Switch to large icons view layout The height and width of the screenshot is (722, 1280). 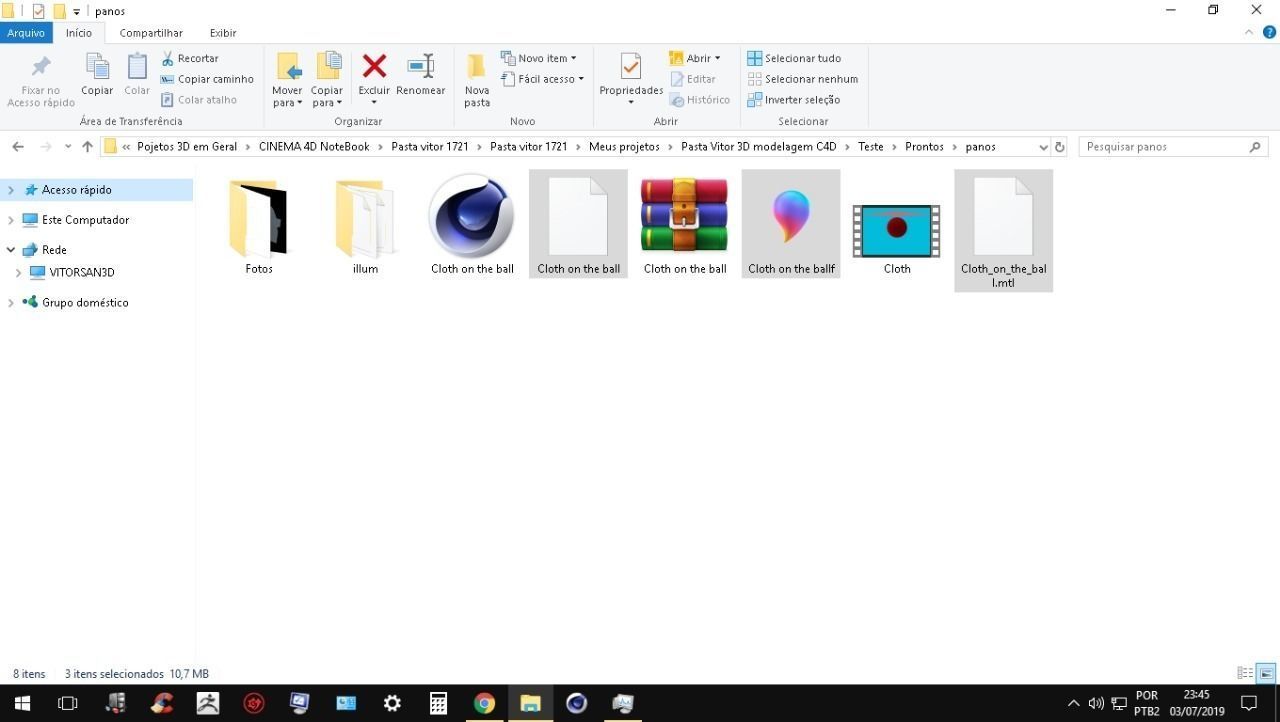[x=1266, y=674]
